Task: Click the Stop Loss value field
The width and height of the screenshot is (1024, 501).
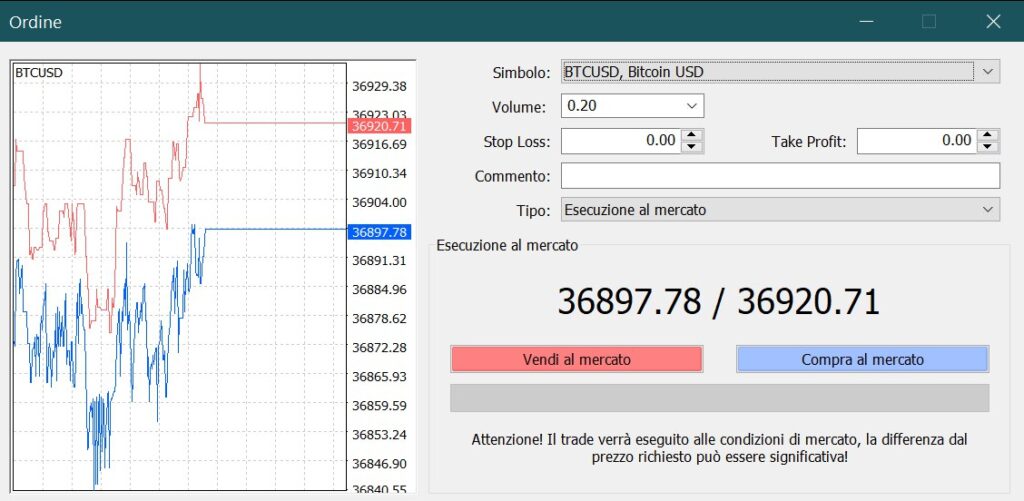Action: pyautogui.click(x=620, y=141)
